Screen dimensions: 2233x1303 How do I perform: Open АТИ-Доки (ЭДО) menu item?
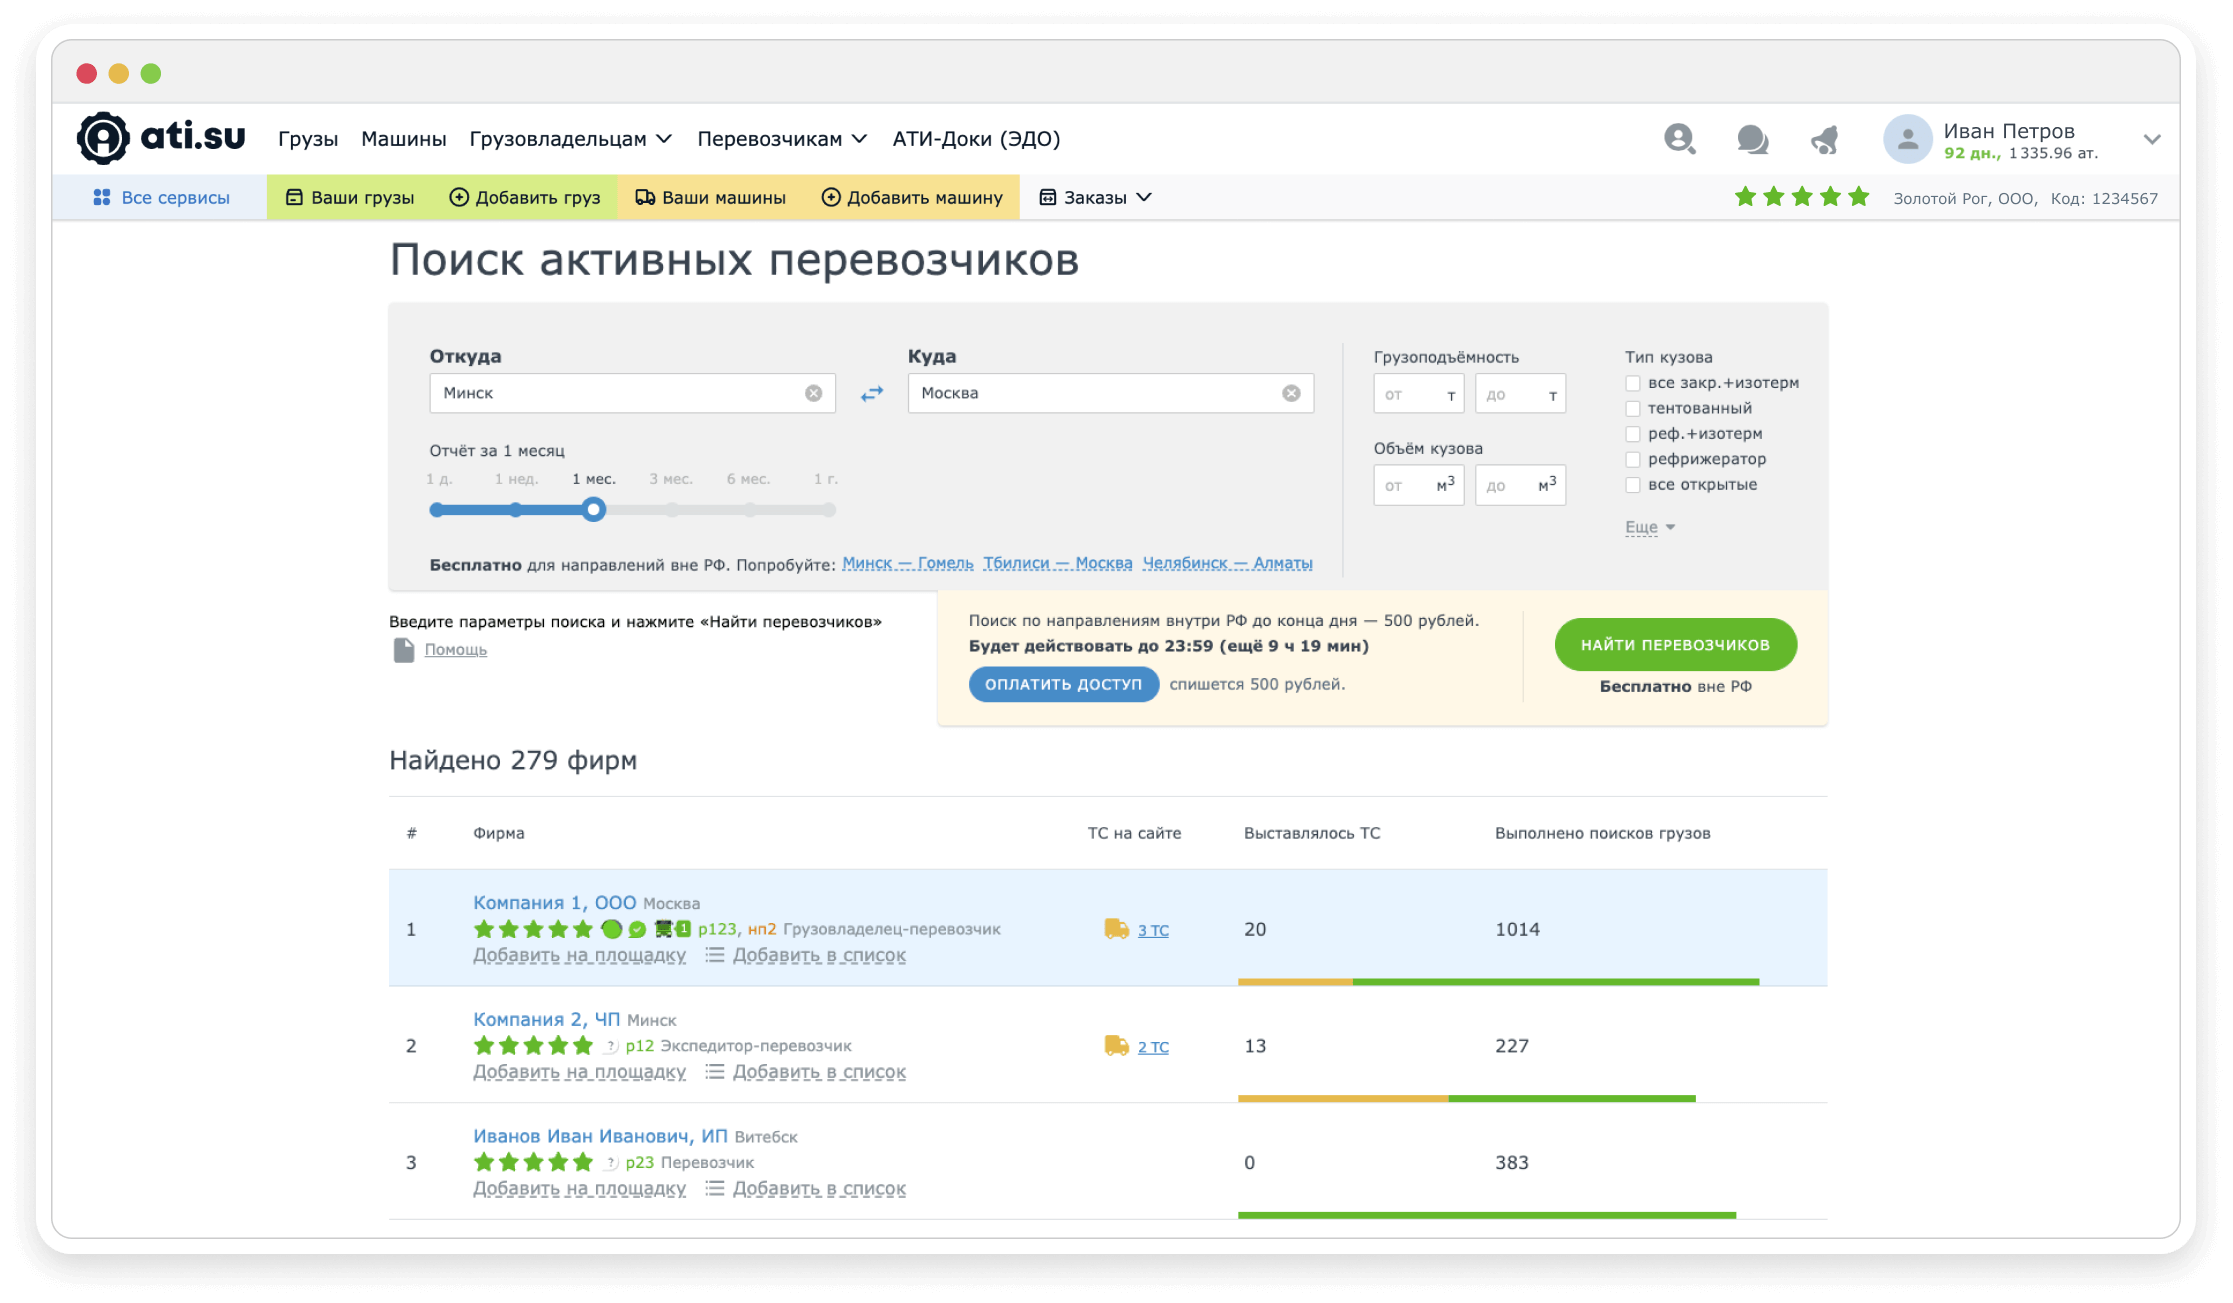[977, 139]
